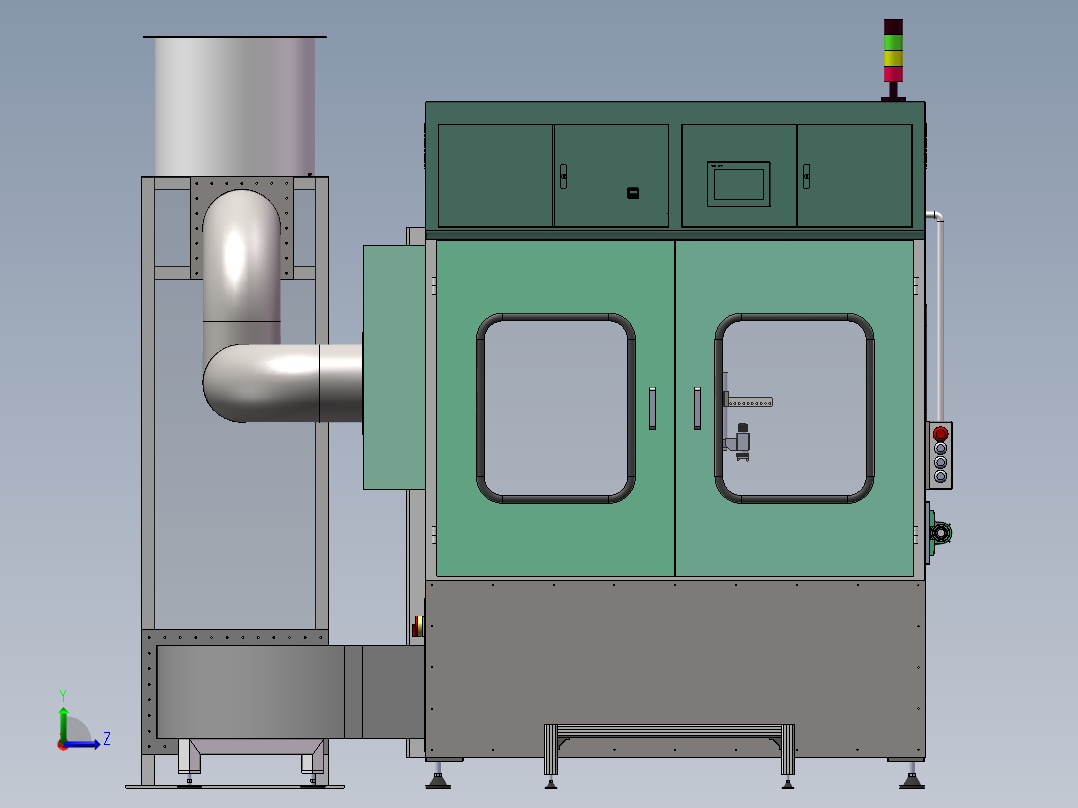Select the upper curved duct elbow
1078x808 pixels.
pyautogui.click(x=241, y=256)
